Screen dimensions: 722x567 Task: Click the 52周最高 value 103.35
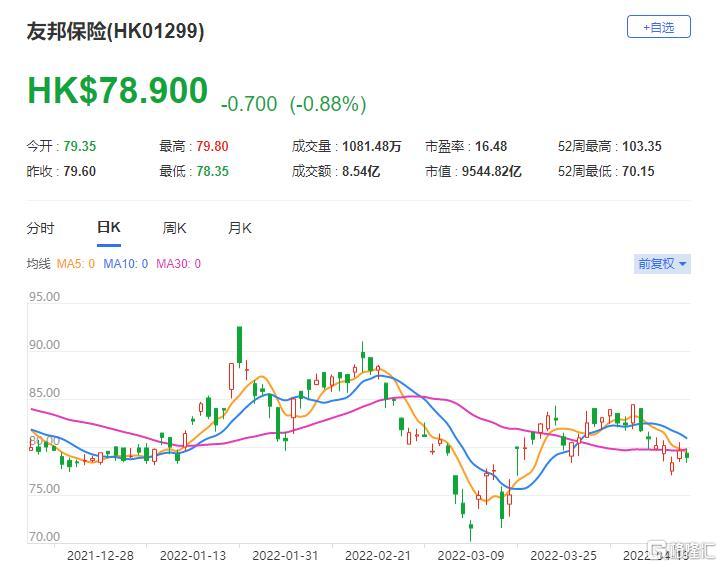638,146
